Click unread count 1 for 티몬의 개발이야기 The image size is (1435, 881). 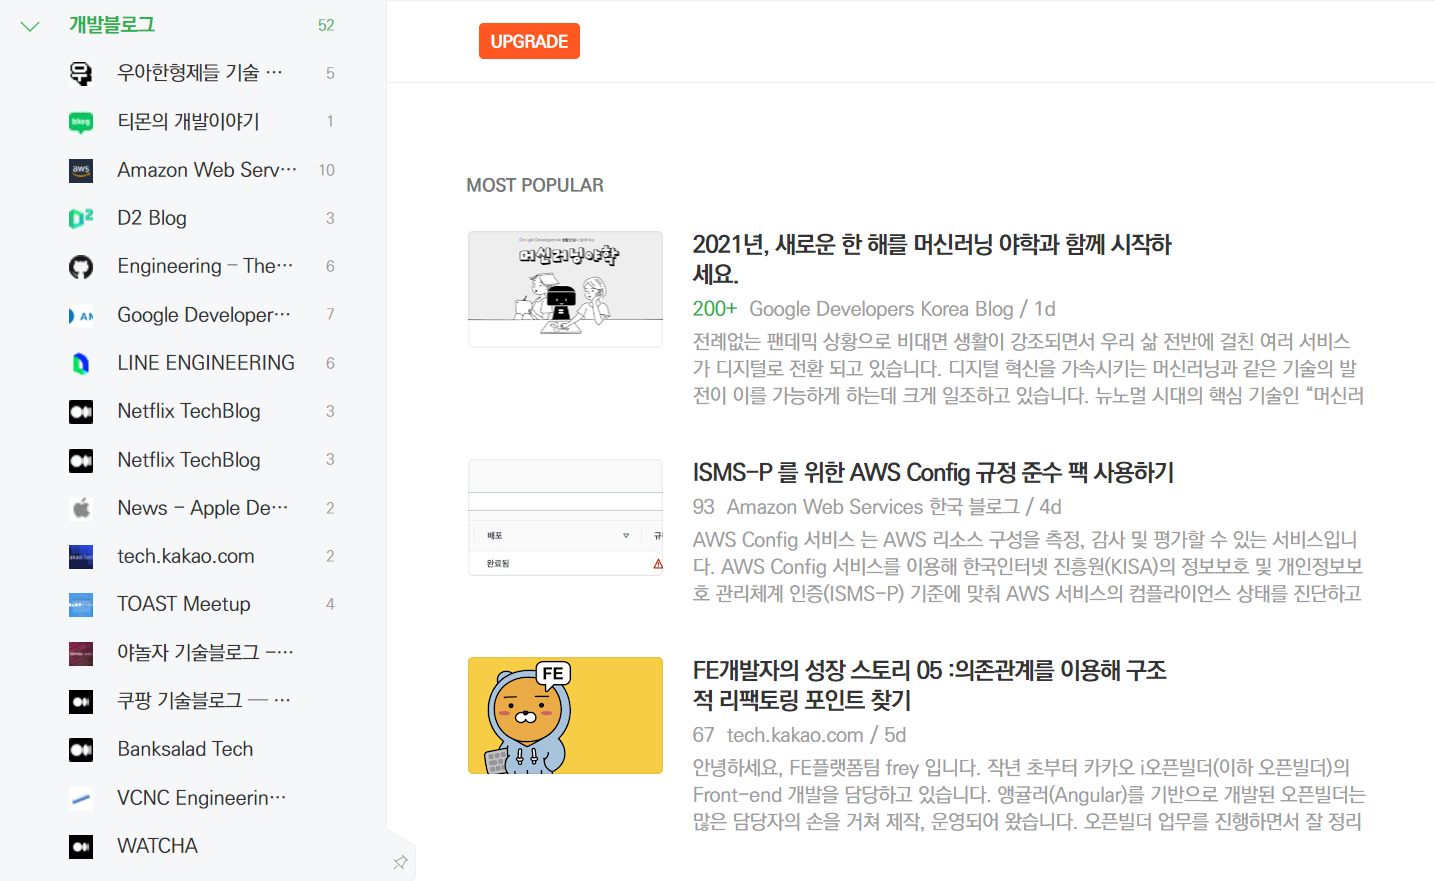click(330, 121)
